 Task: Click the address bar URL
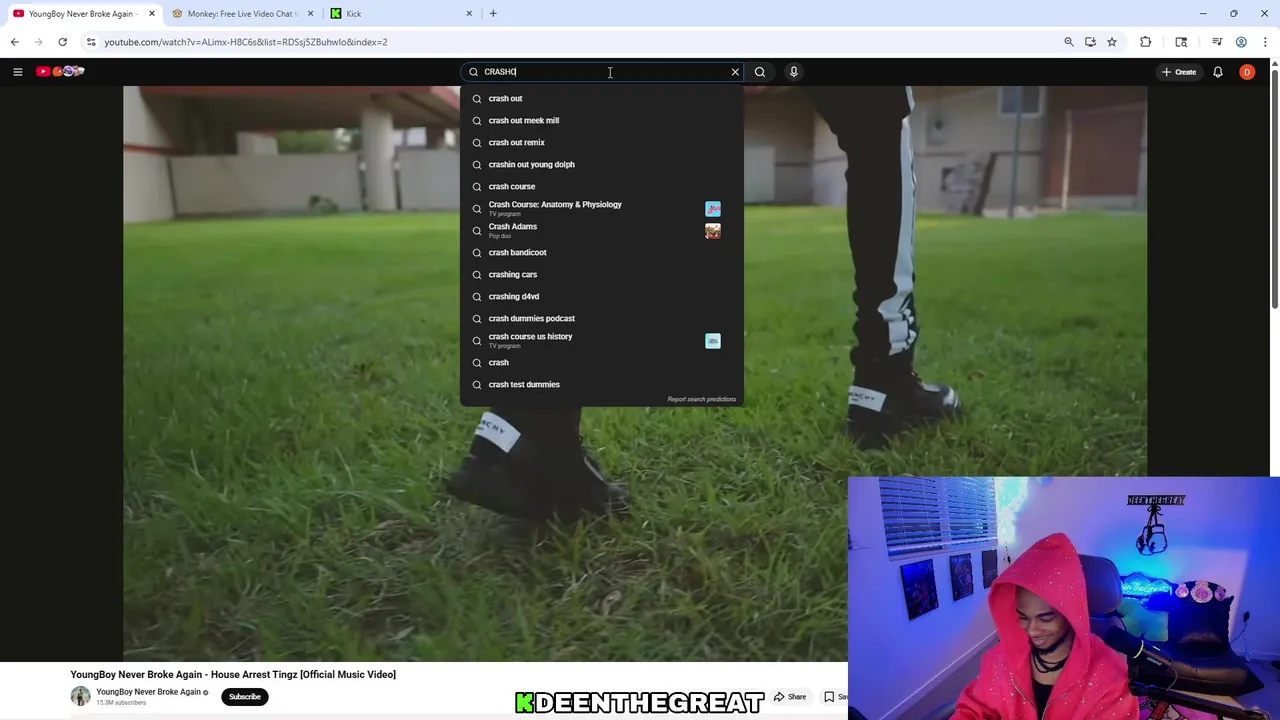coord(246,42)
